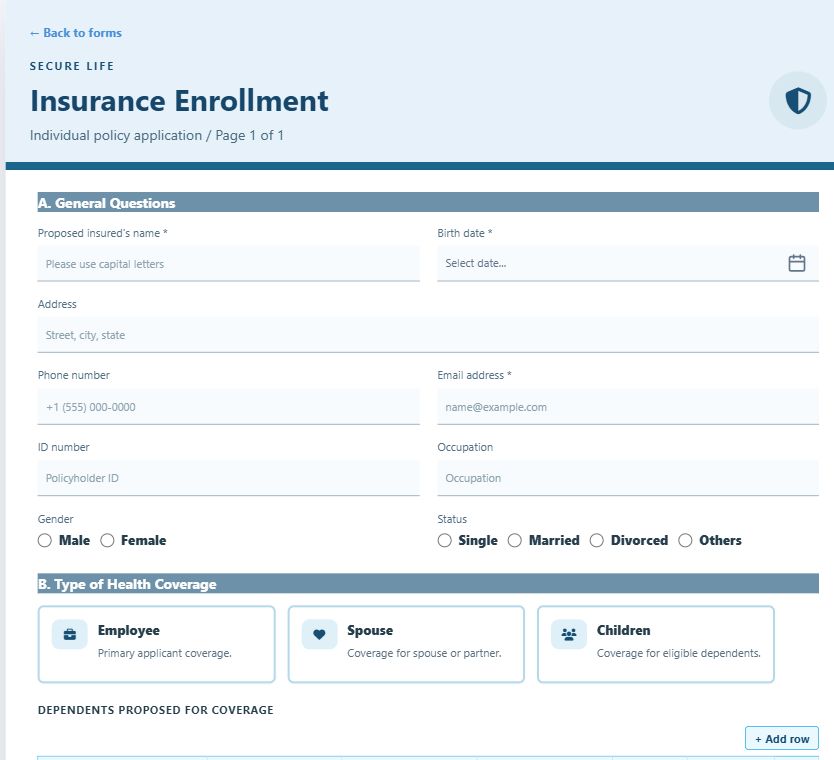
Task: Select the Male gender radio button
Action: pos(45,540)
